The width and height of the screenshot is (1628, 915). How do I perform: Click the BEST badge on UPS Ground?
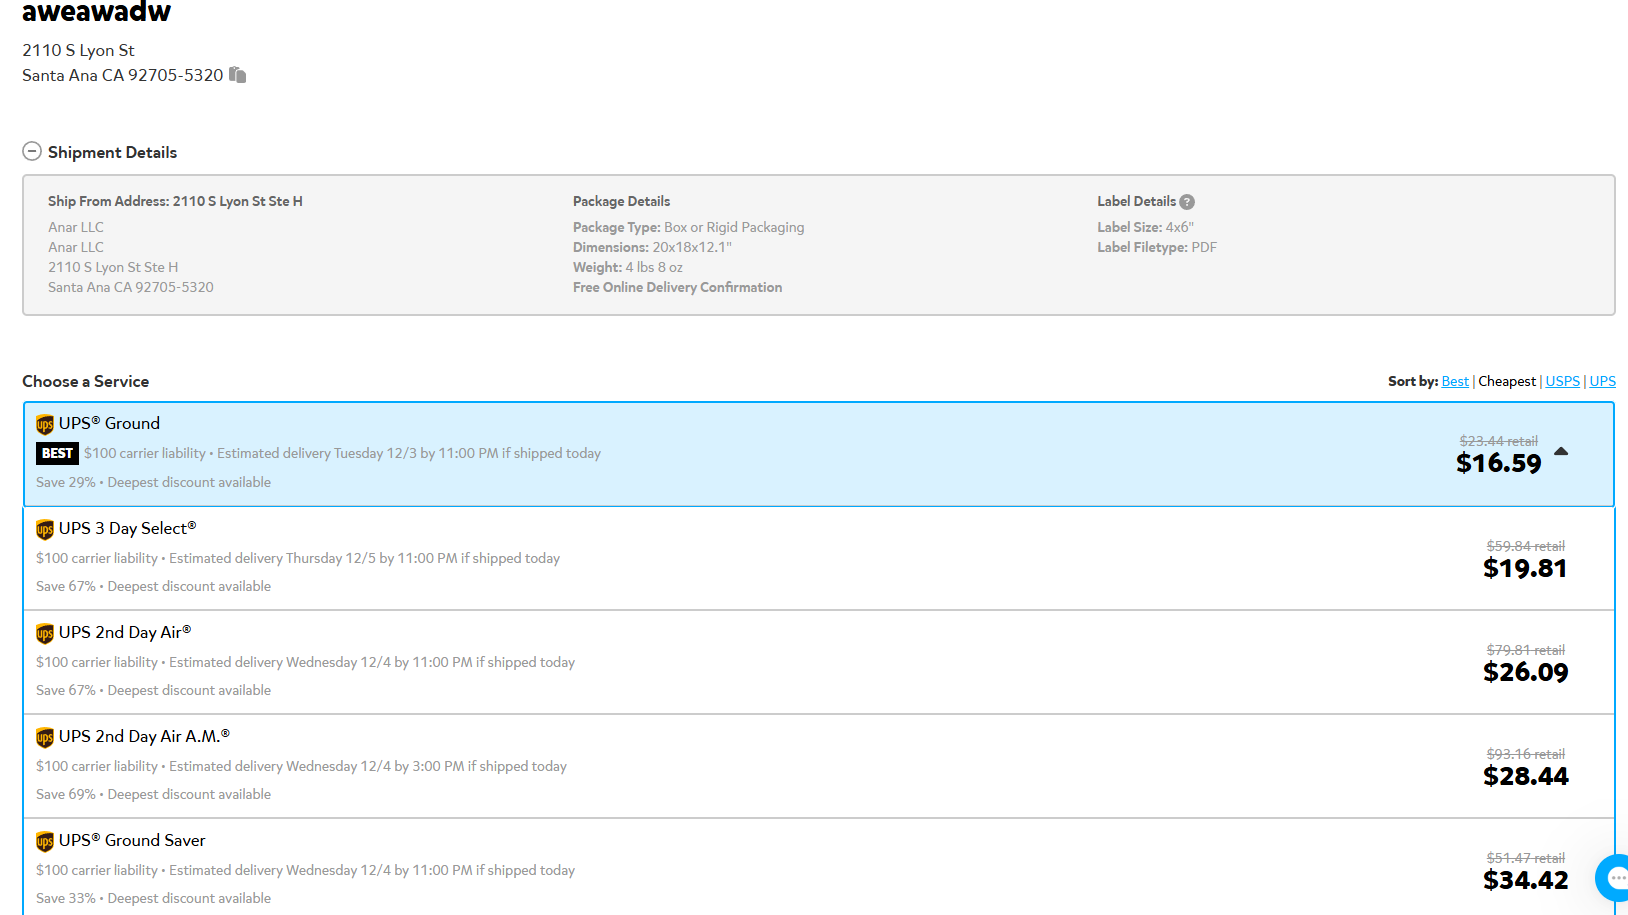pyautogui.click(x=57, y=453)
